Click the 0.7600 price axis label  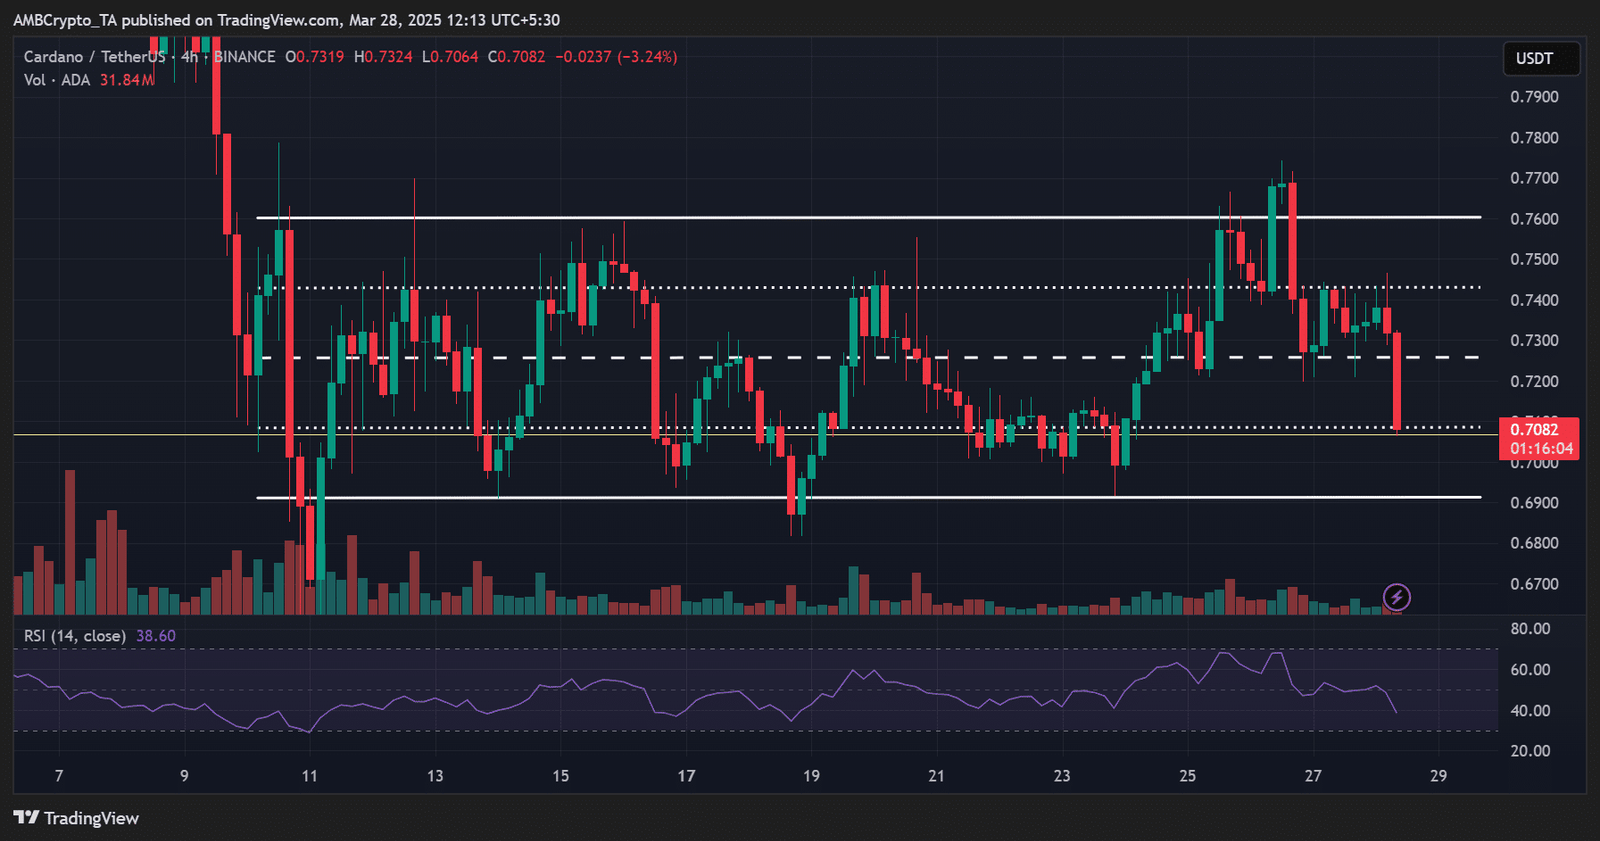(1534, 219)
